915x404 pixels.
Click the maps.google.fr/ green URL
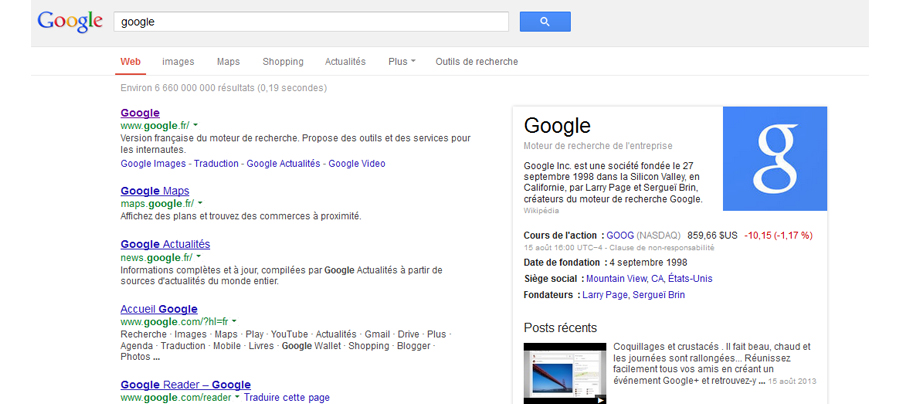[157, 203]
